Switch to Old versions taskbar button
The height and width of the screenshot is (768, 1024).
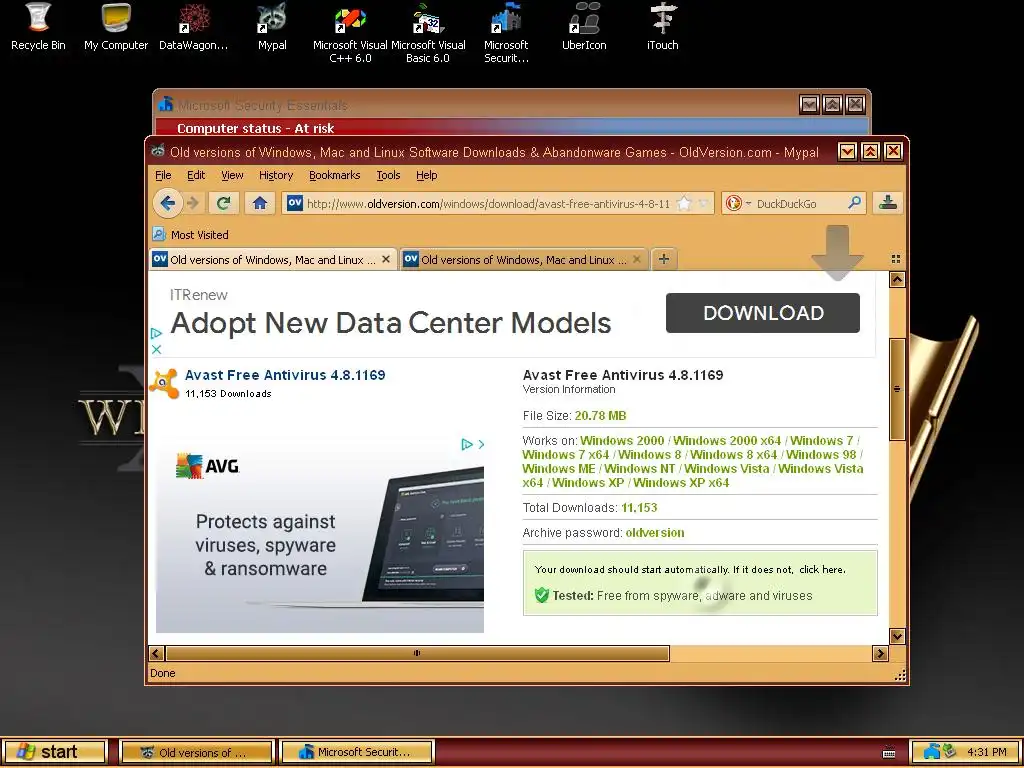point(197,752)
